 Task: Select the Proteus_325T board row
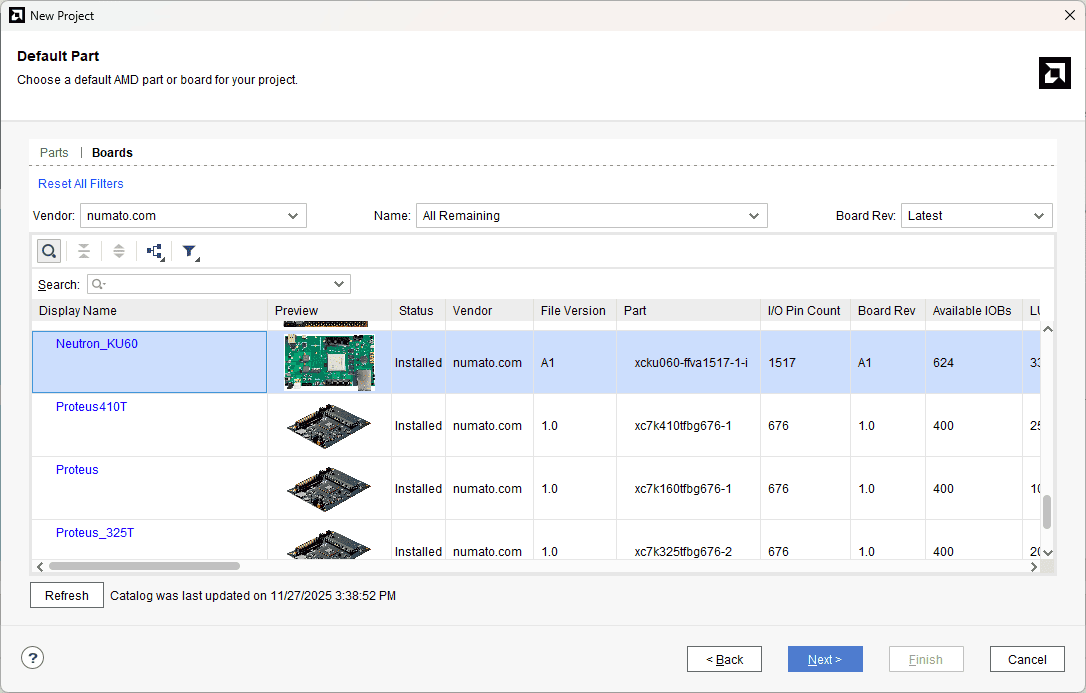pyautogui.click(x=95, y=533)
